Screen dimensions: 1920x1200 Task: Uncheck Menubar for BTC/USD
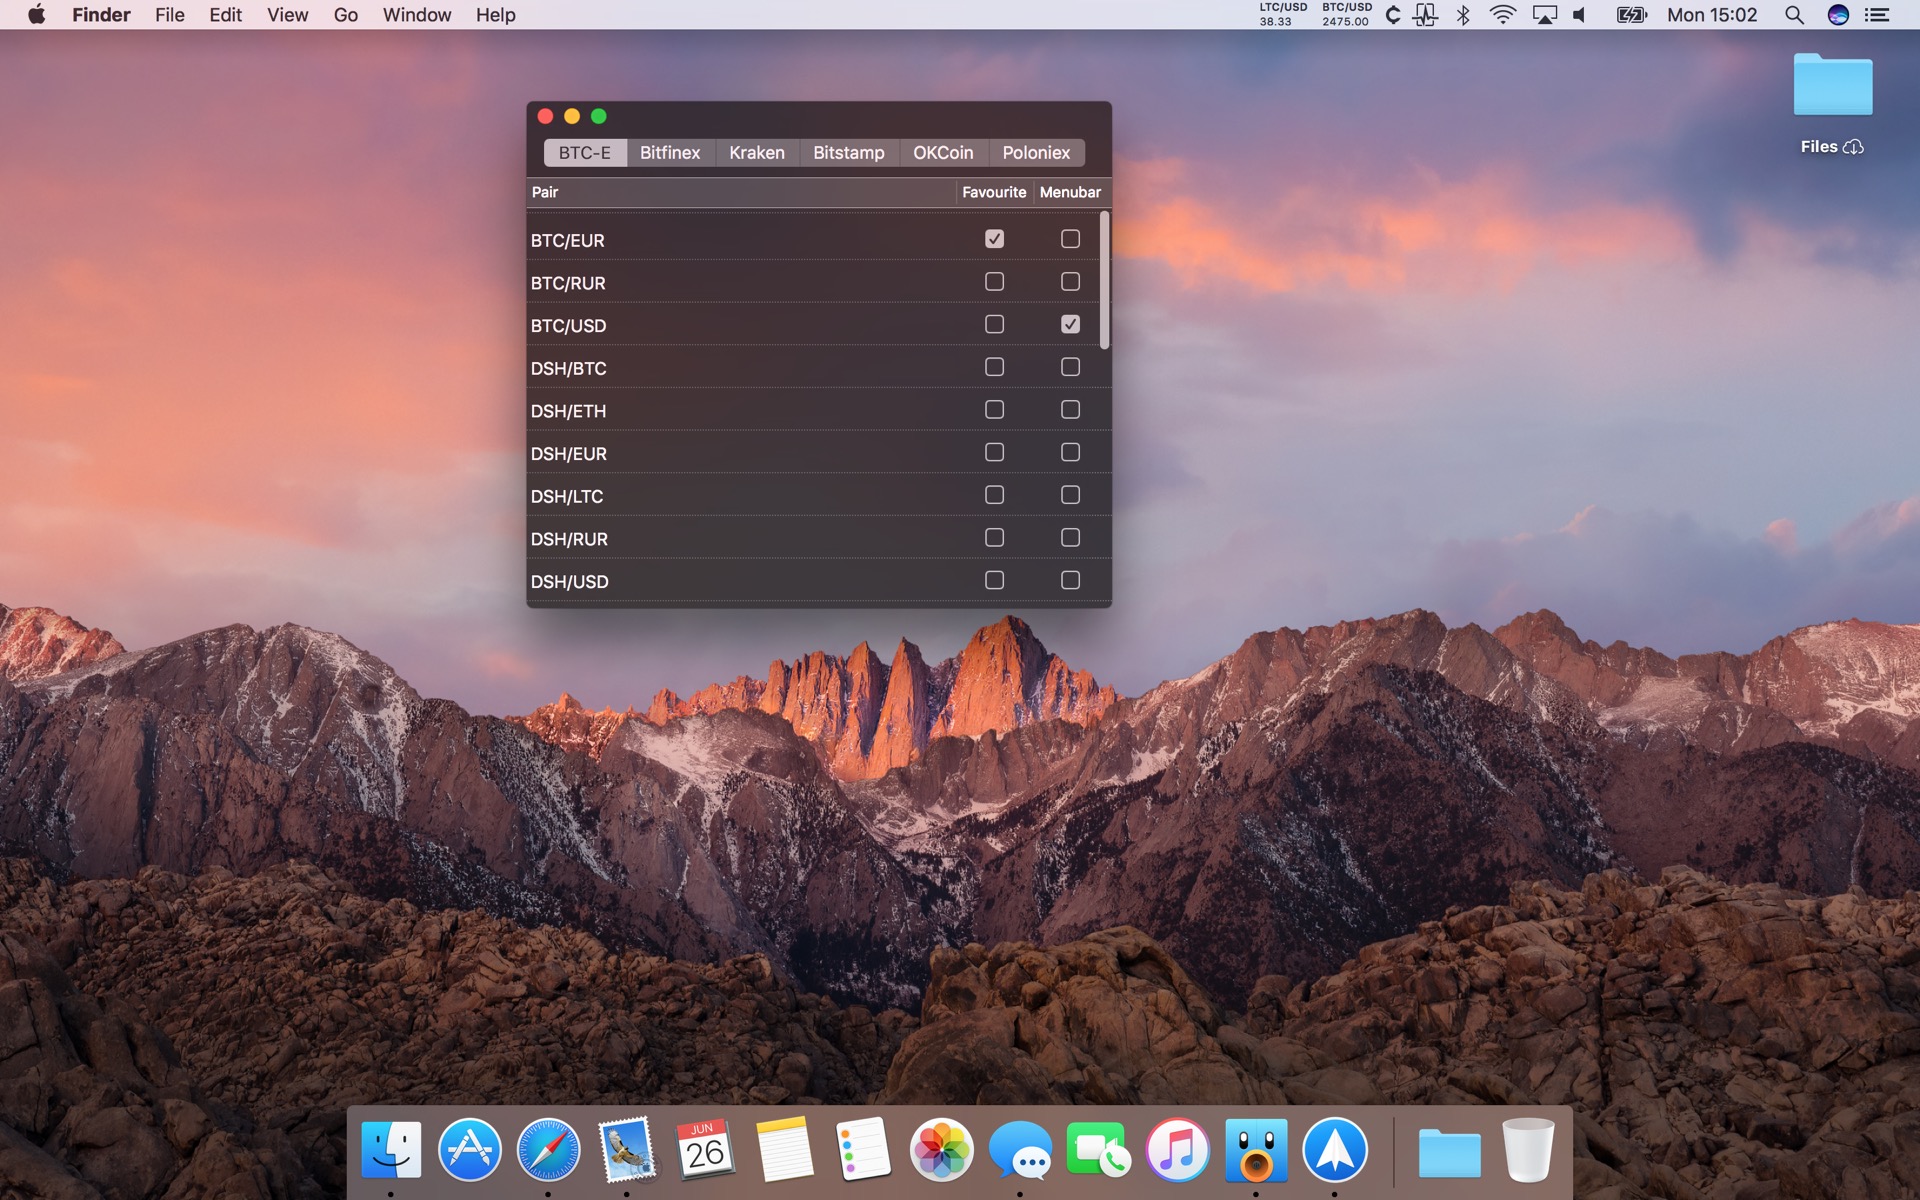1070,324
